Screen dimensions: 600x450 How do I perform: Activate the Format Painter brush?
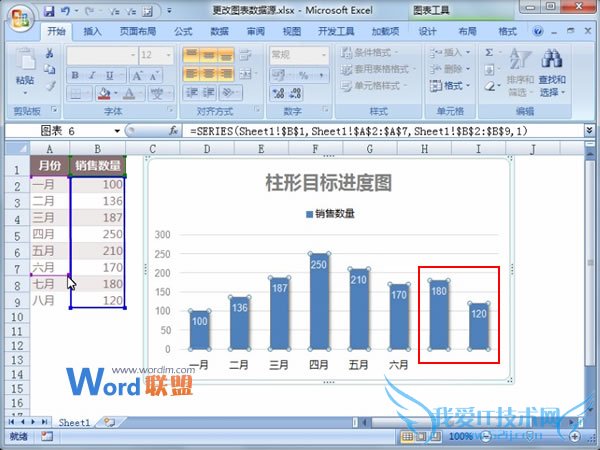tap(50, 86)
